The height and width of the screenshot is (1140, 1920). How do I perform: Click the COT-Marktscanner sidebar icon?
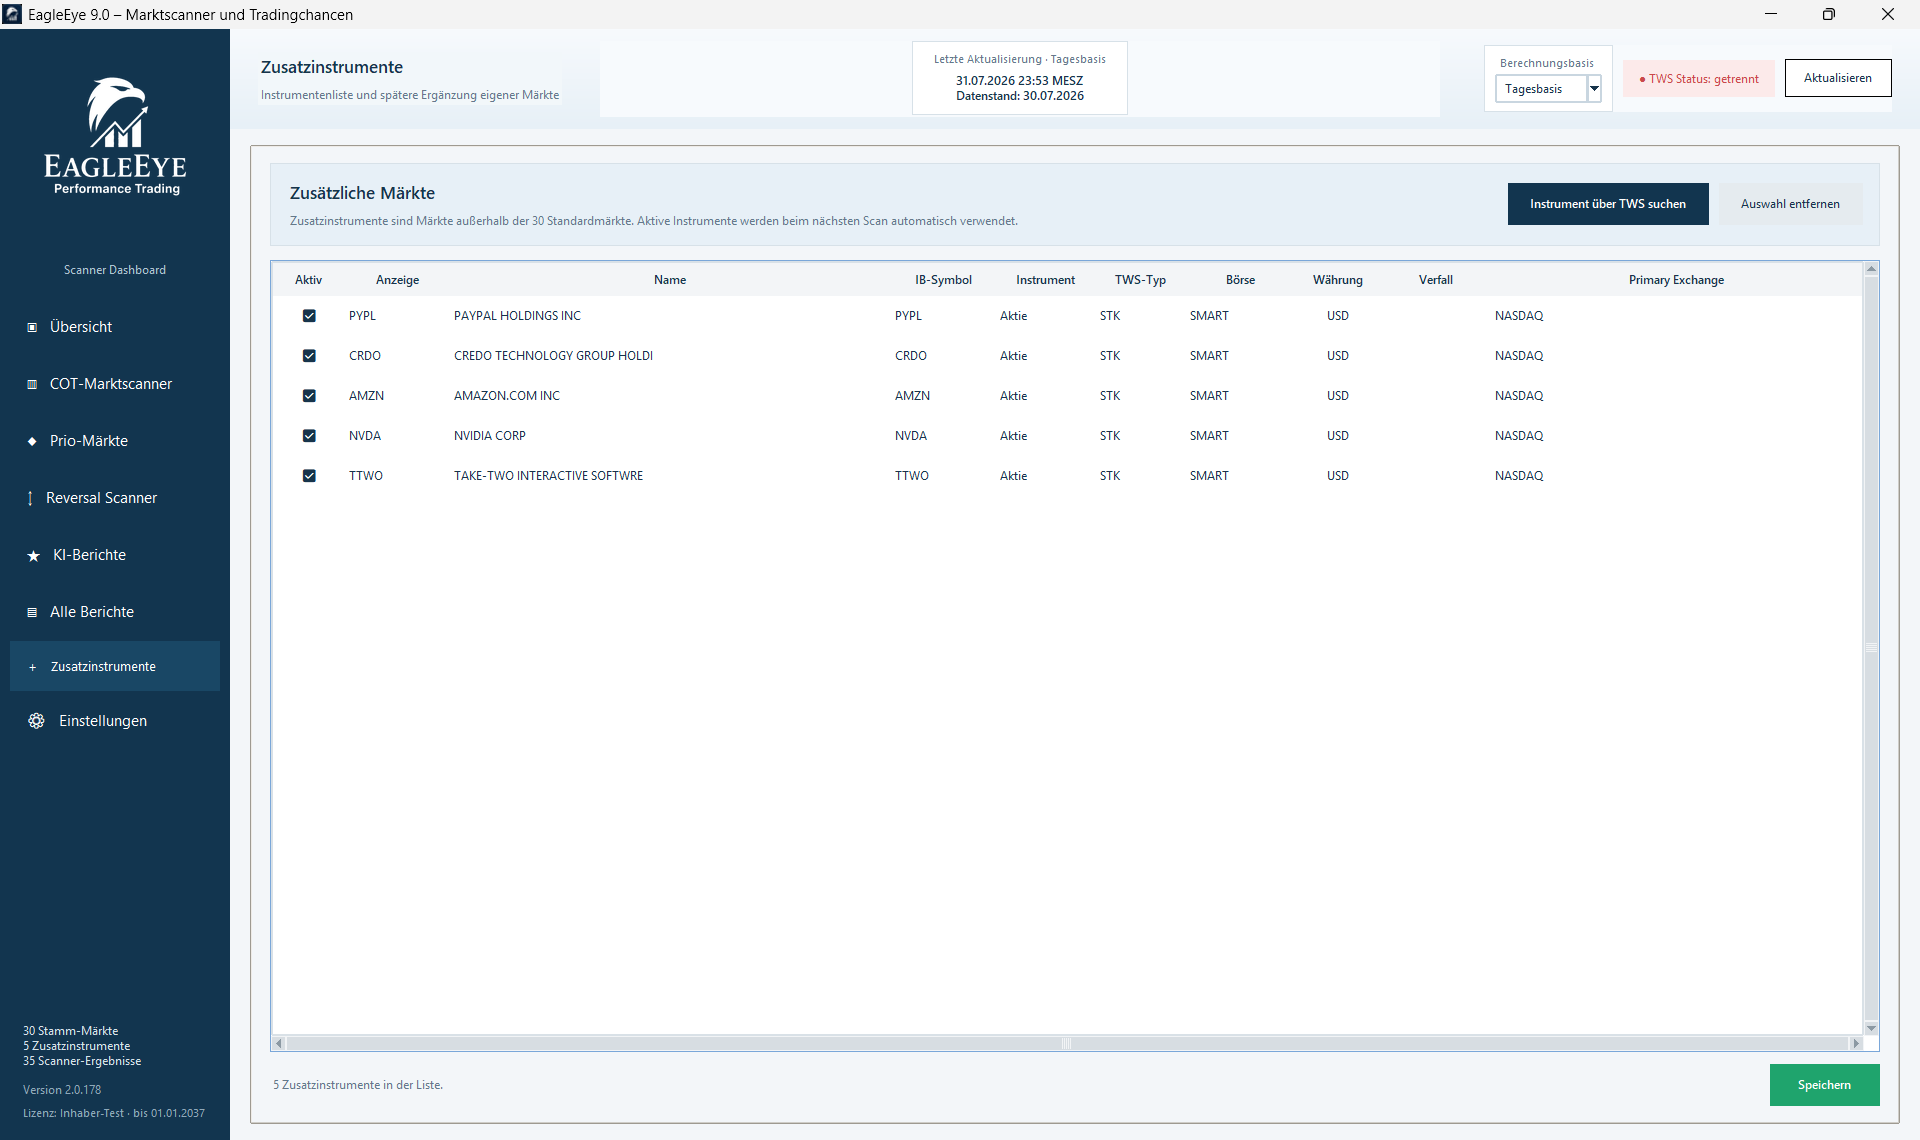pos(32,384)
